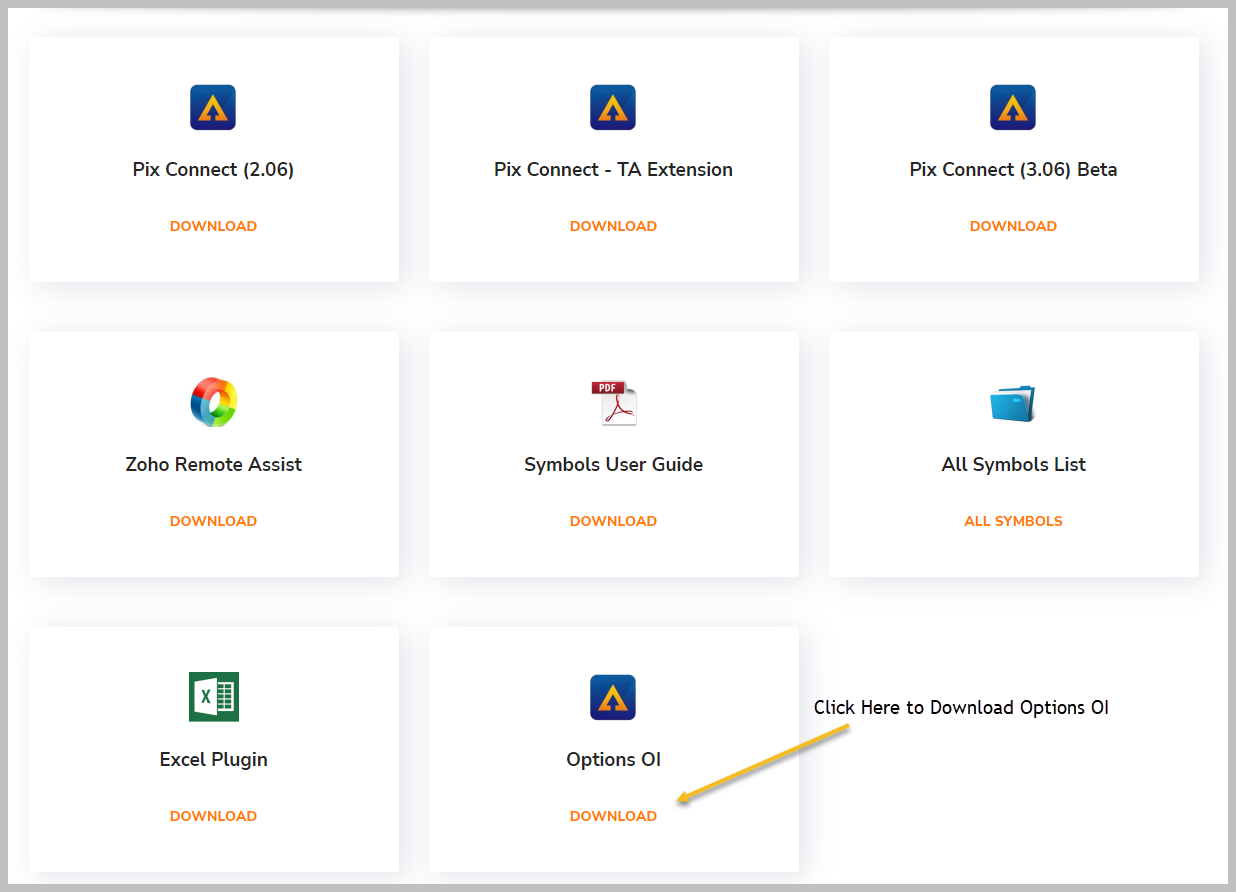1236x892 pixels.
Task: Download the Excel Plugin
Action: 213,816
